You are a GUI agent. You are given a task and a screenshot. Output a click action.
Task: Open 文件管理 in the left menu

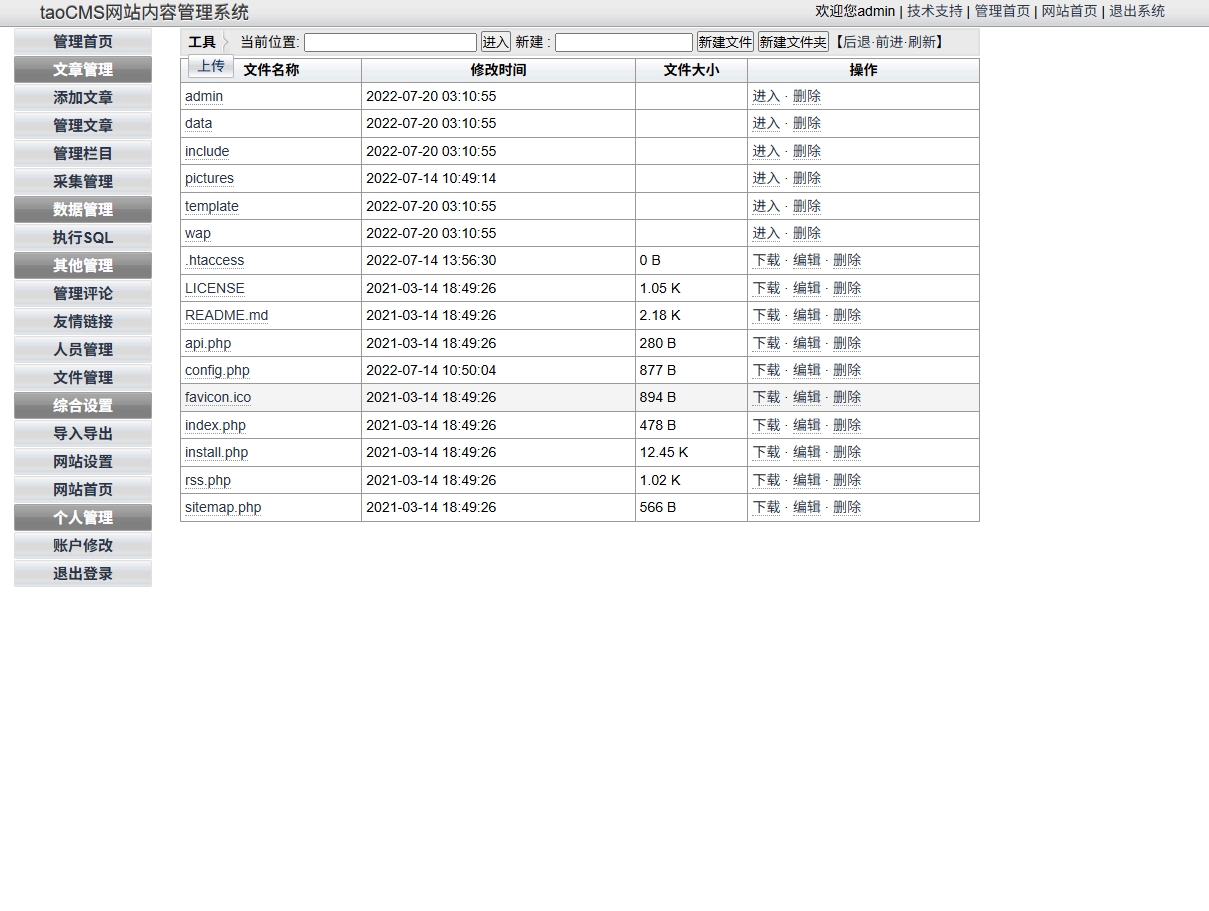tap(83, 378)
